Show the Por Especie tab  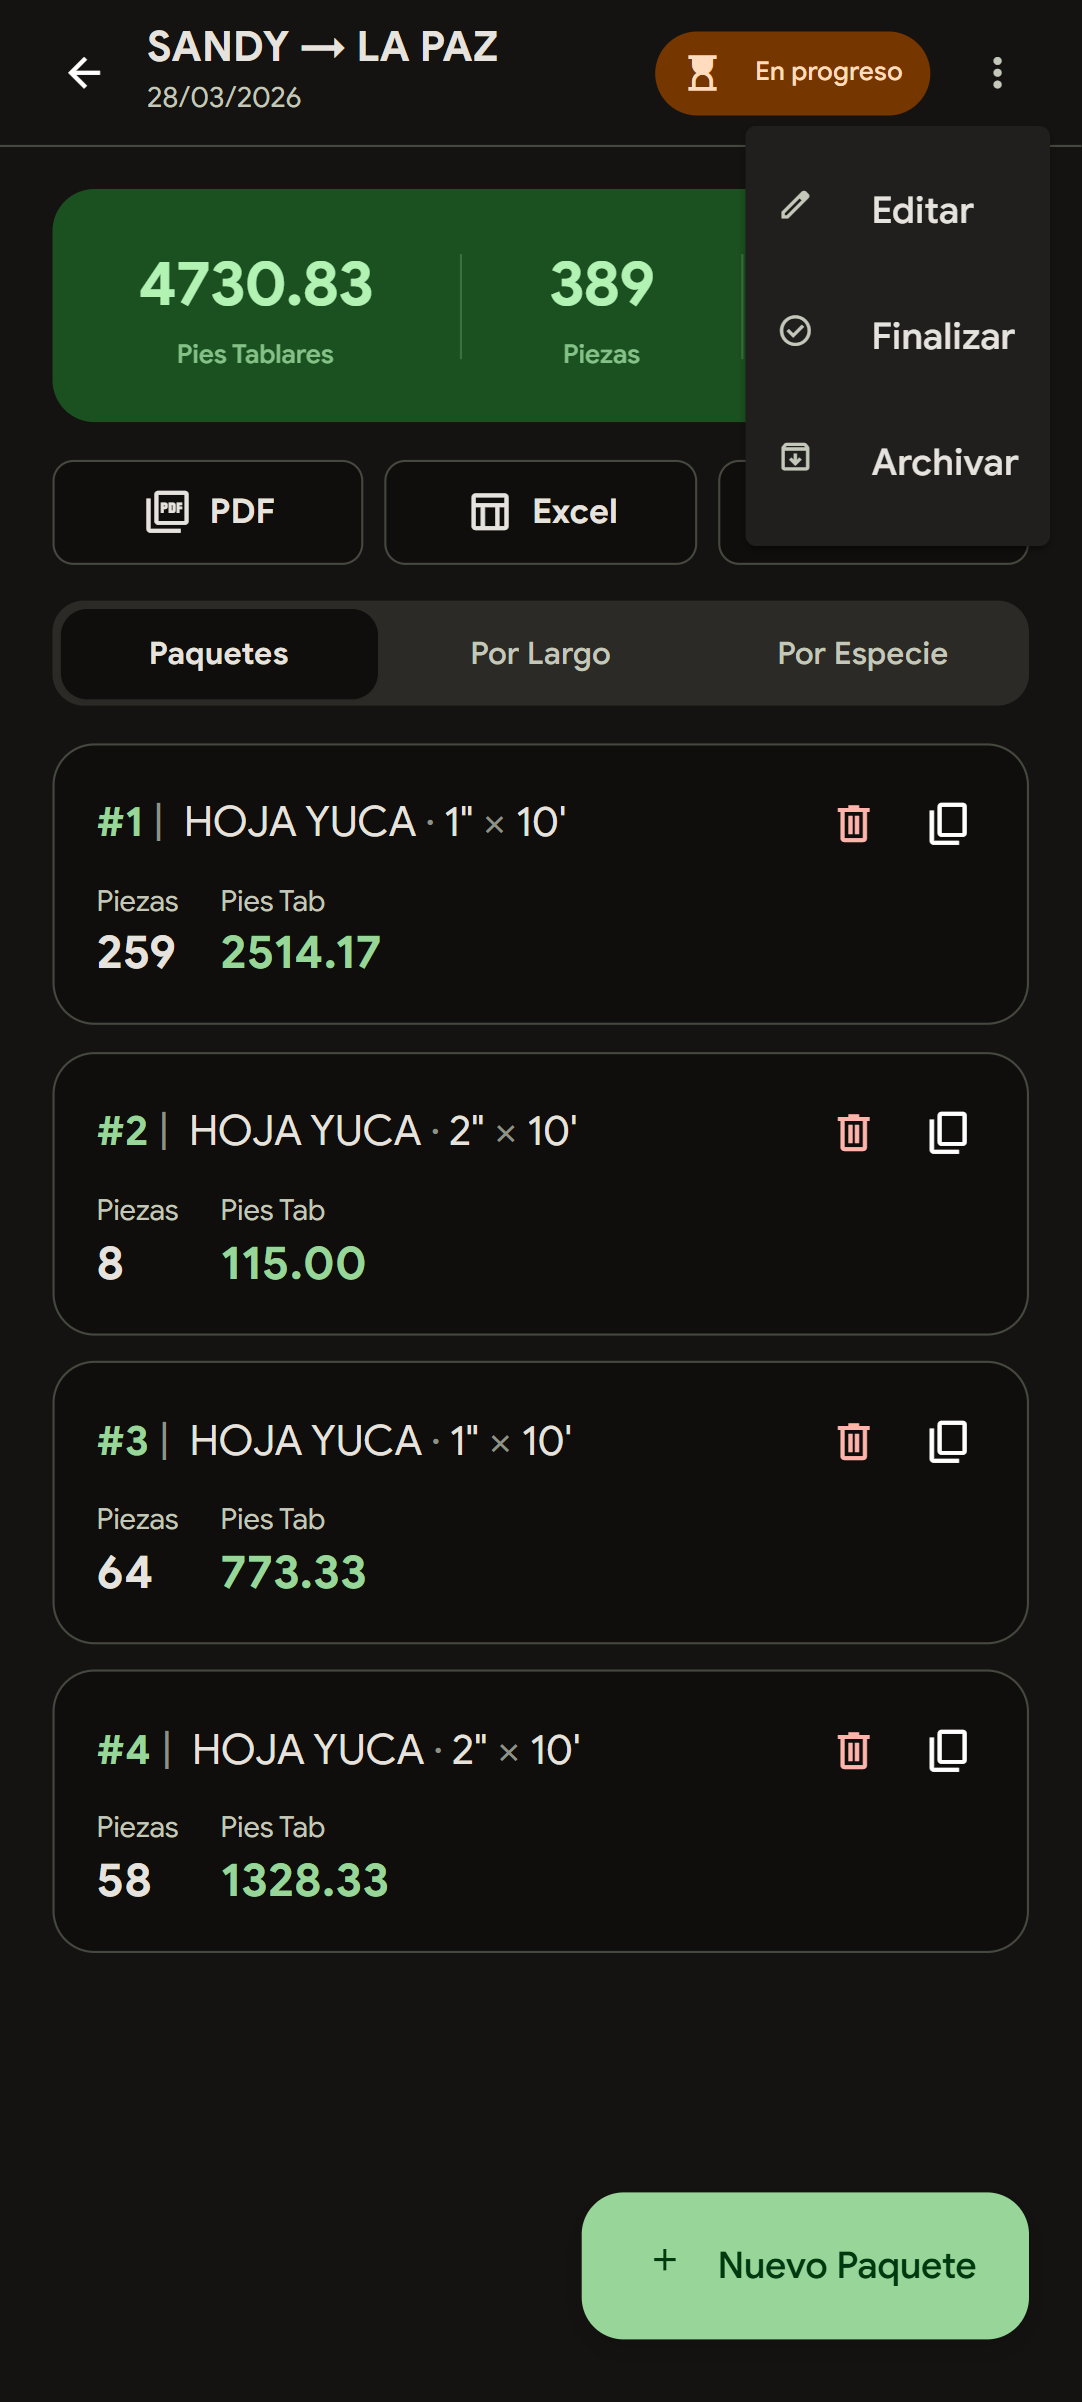862,654
